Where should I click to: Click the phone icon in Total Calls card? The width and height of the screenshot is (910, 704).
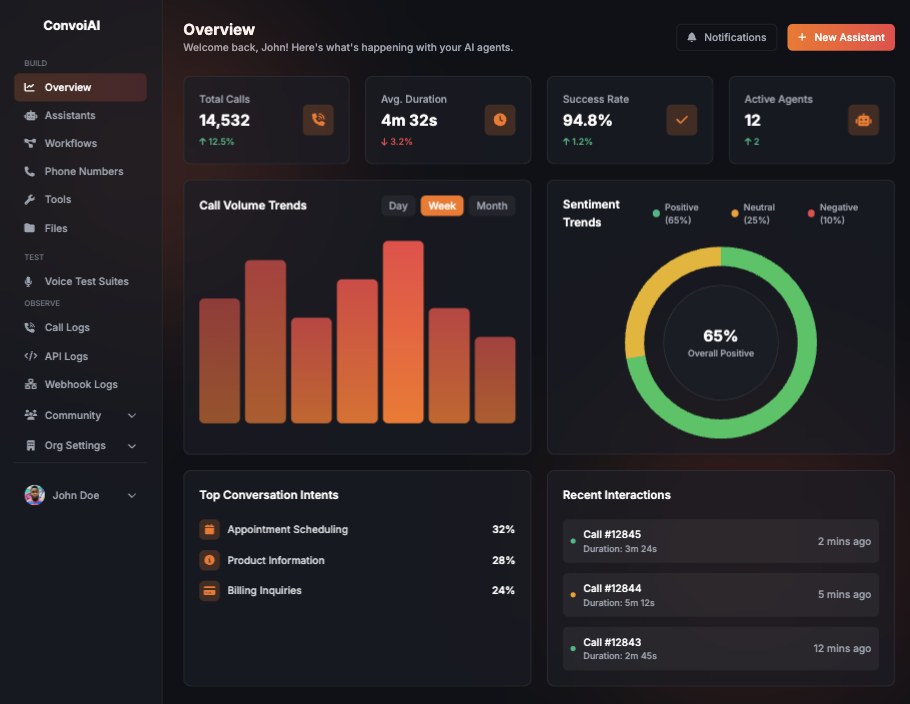[x=318, y=120]
